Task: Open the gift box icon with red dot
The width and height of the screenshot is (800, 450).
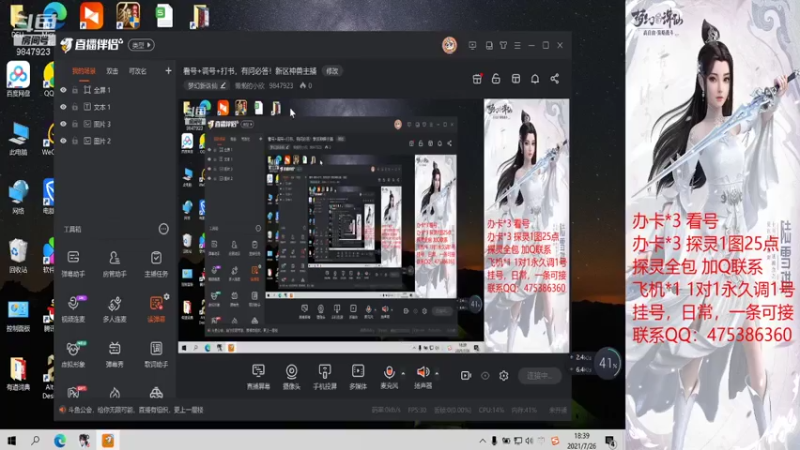Action: (x=477, y=79)
